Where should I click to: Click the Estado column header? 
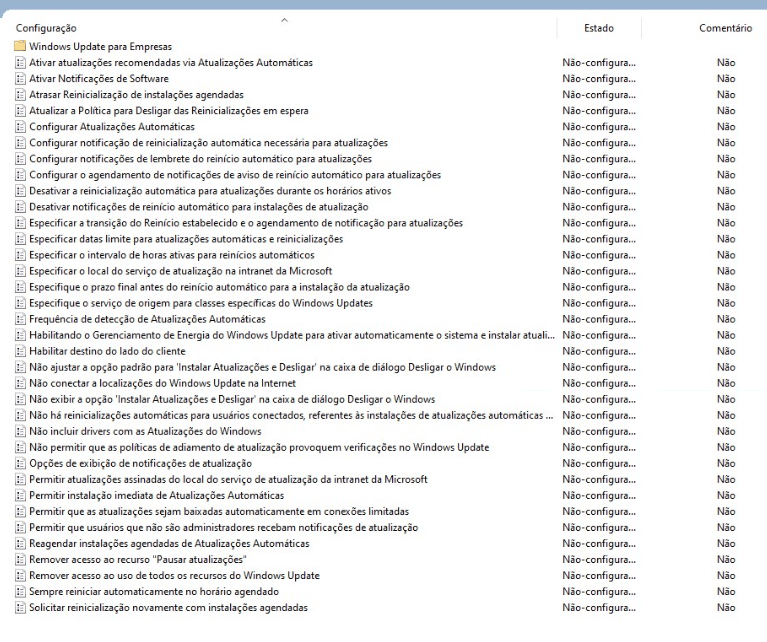(599, 28)
